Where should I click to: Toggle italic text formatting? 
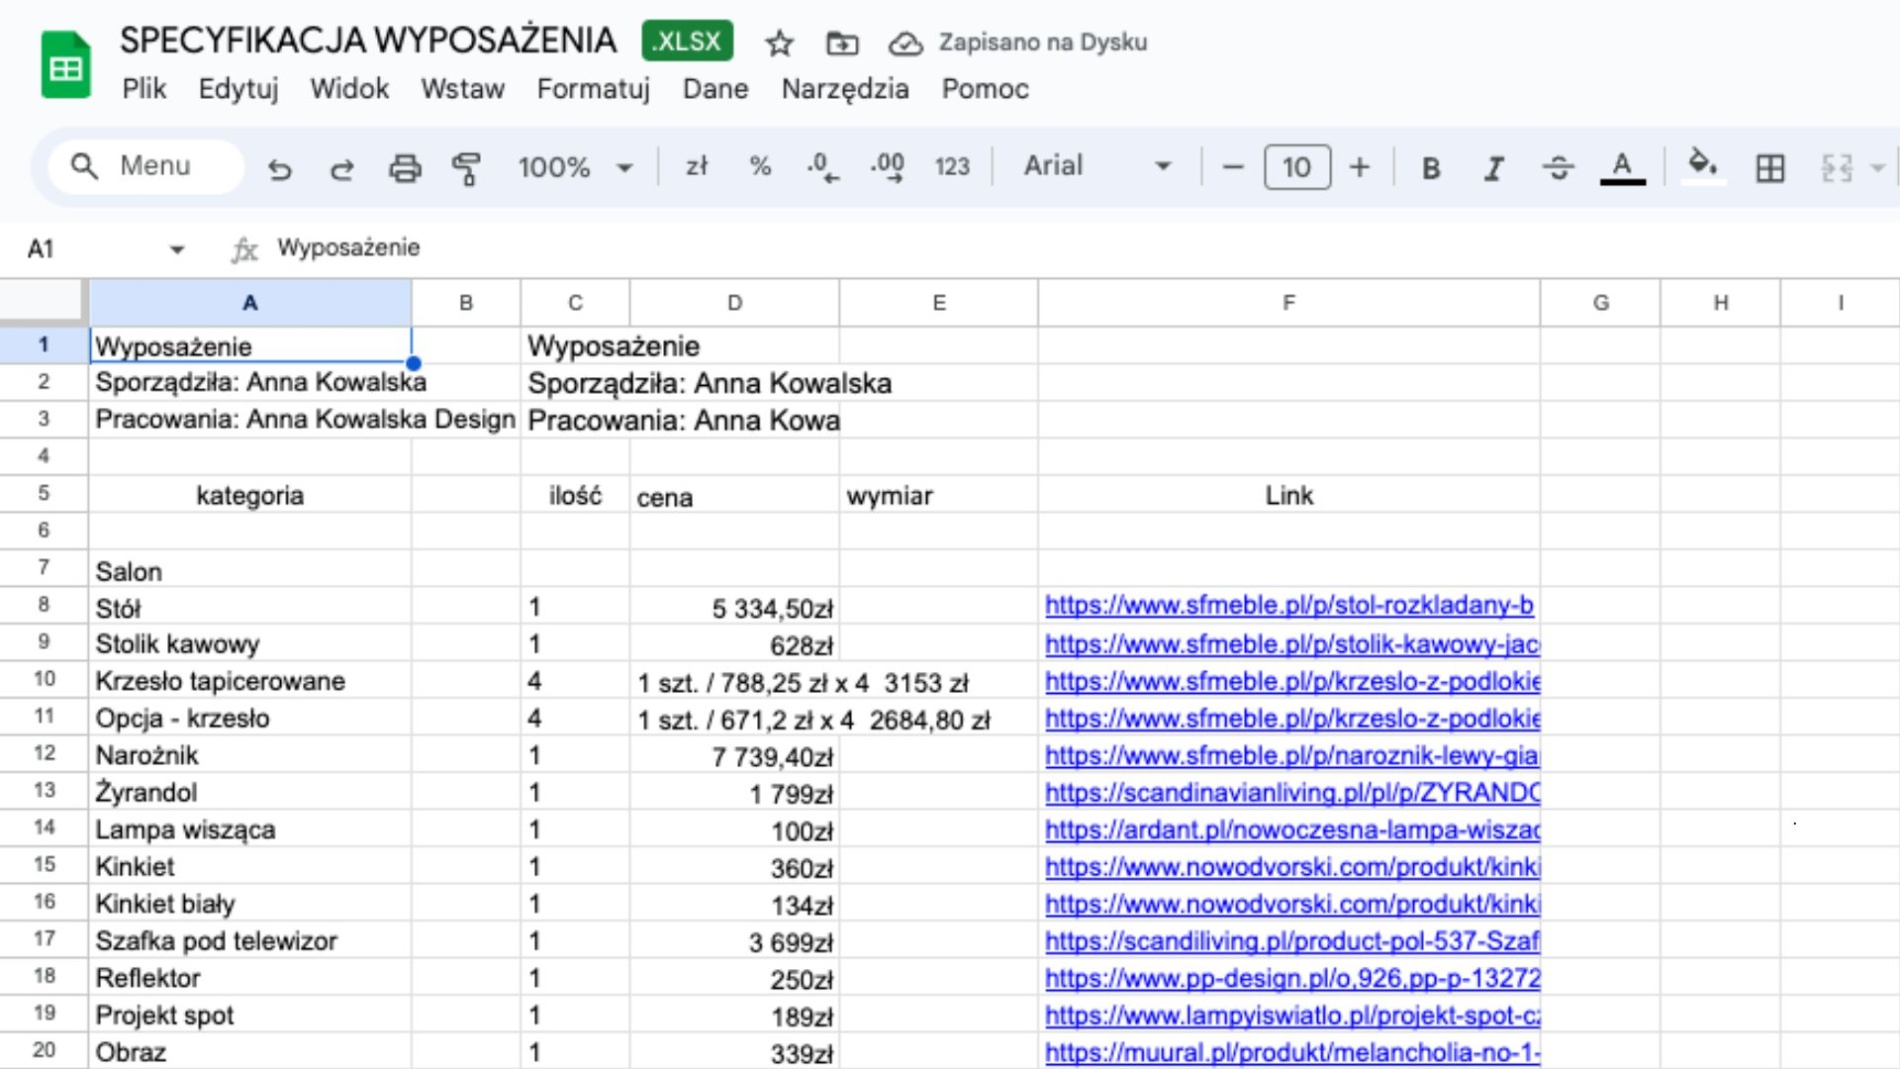click(x=1493, y=168)
